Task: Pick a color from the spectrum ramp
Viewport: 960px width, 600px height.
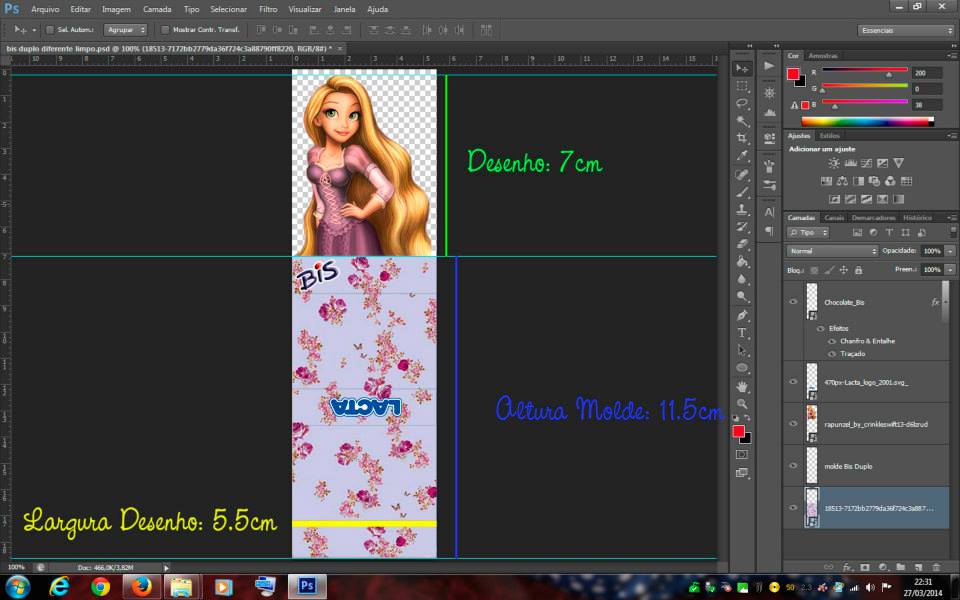Action: click(868, 121)
